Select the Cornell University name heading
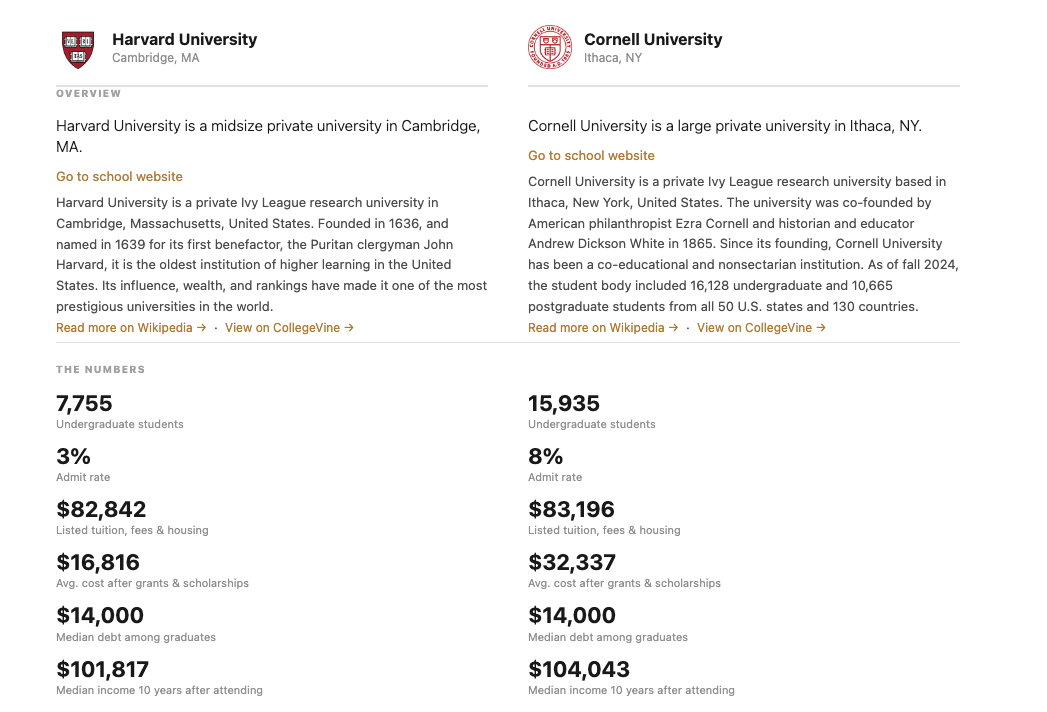1047x712 pixels. pos(652,39)
